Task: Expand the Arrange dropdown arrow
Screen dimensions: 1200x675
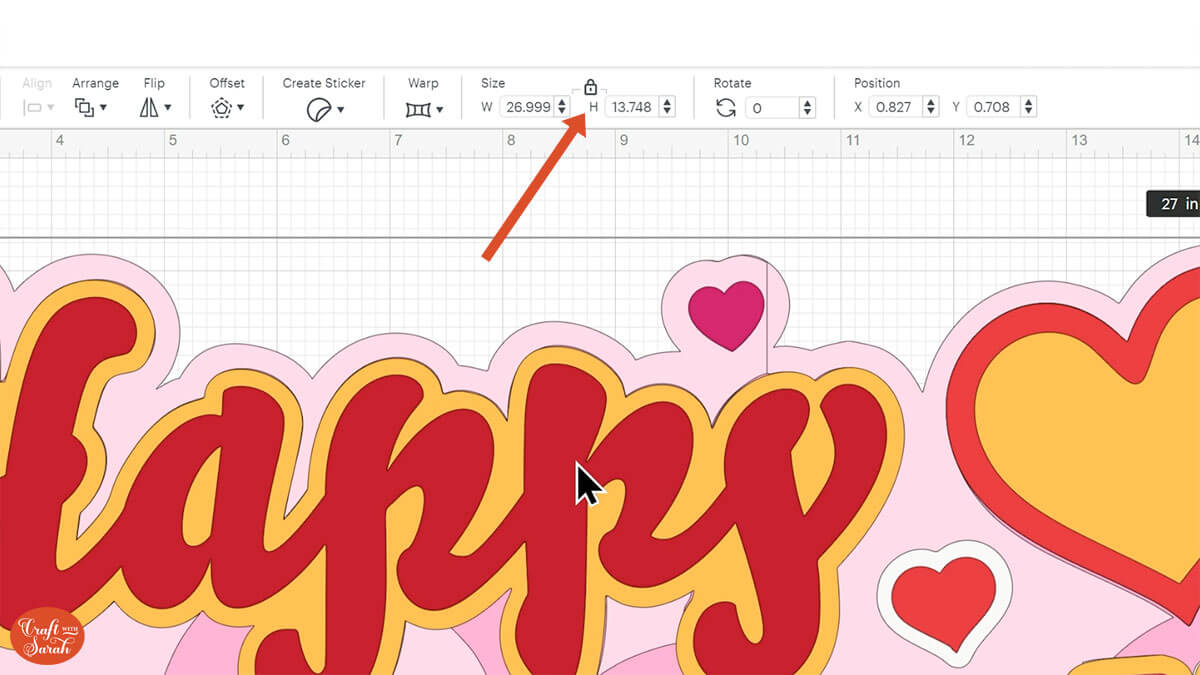Action: pos(103,108)
